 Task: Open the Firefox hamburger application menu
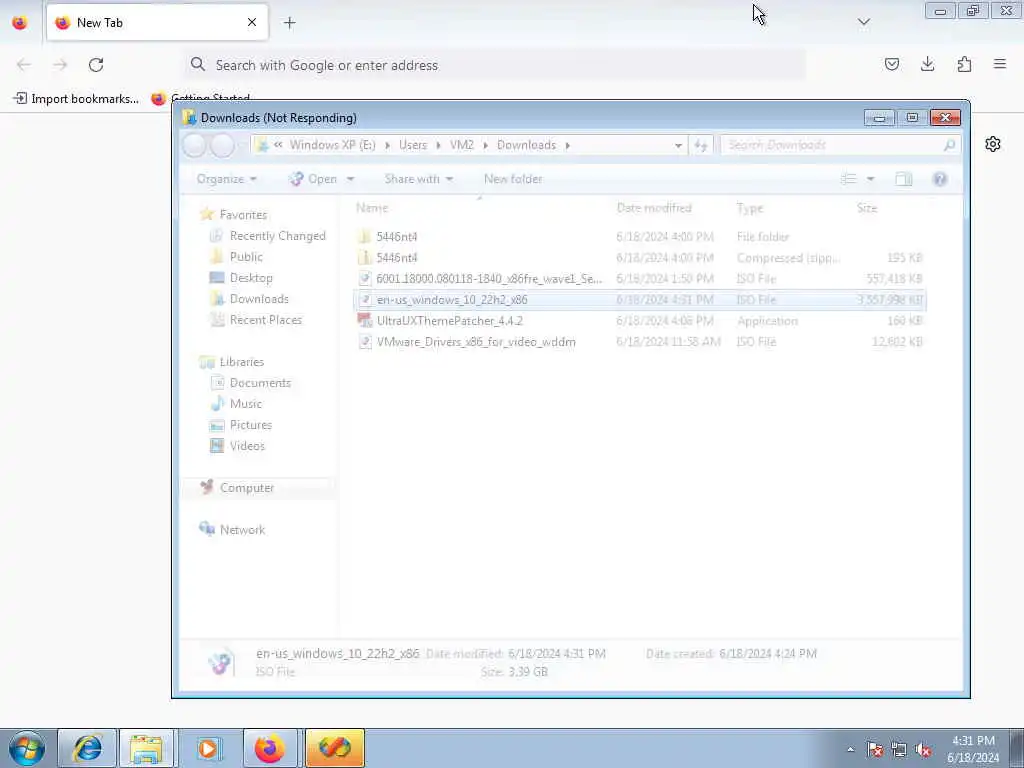coord(1000,64)
